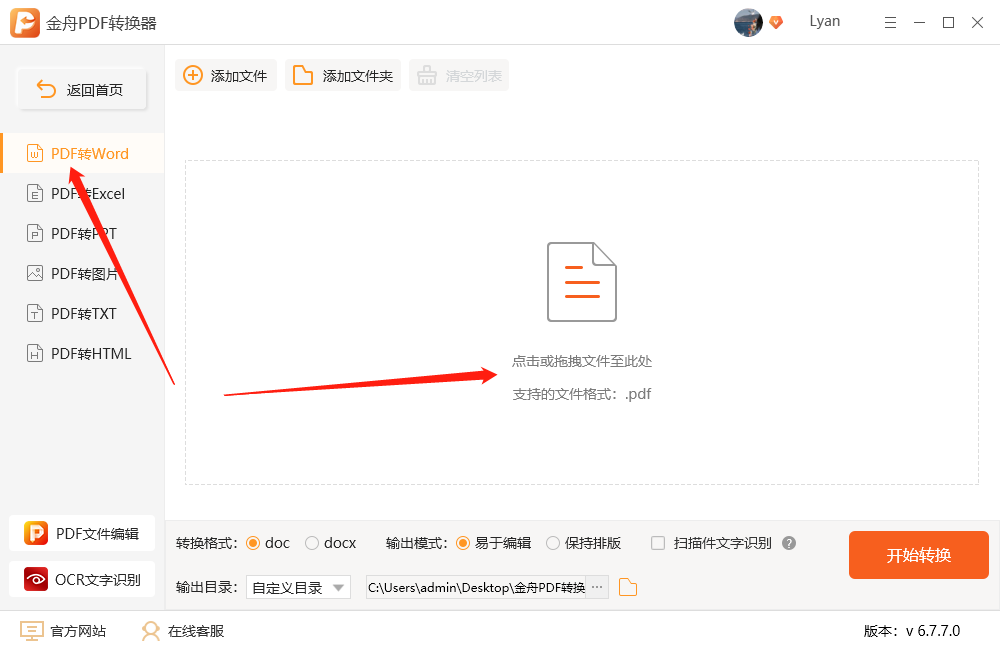
Task: Click the 开始转换 button
Action: pyautogui.click(x=918, y=555)
